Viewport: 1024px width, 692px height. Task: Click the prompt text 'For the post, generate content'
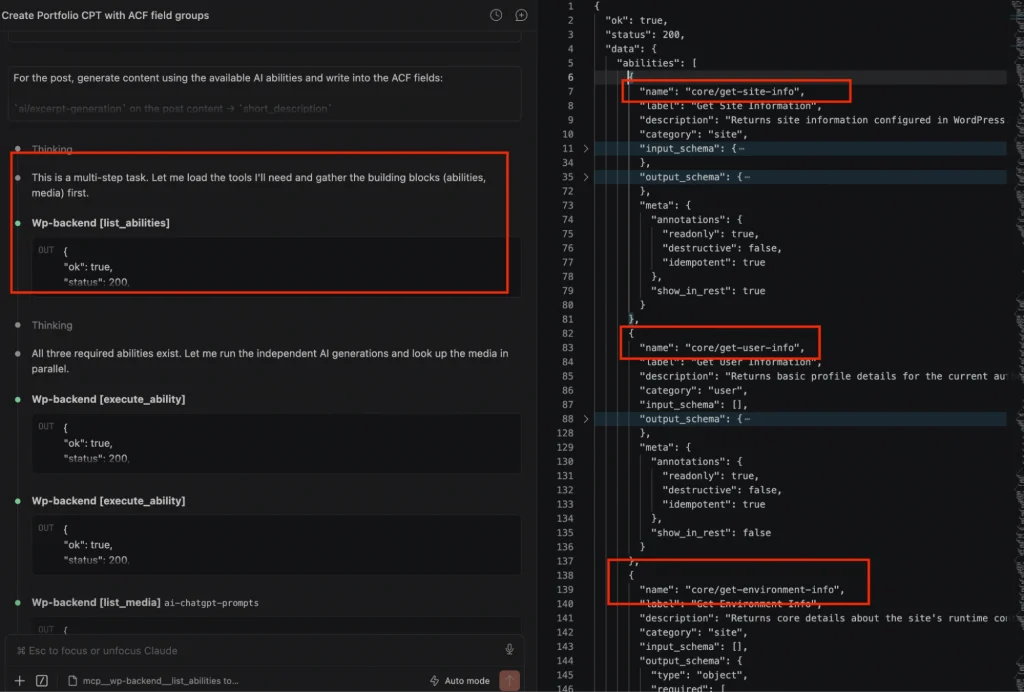click(x=228, y=78)
